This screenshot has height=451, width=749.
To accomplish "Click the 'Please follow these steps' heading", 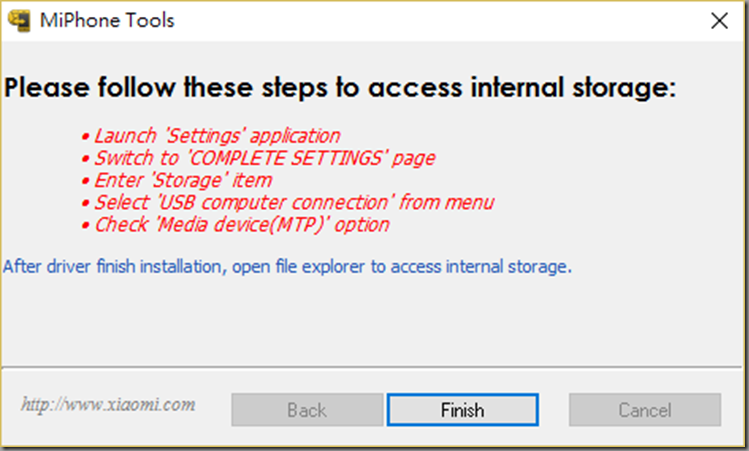I will (340, 87).
